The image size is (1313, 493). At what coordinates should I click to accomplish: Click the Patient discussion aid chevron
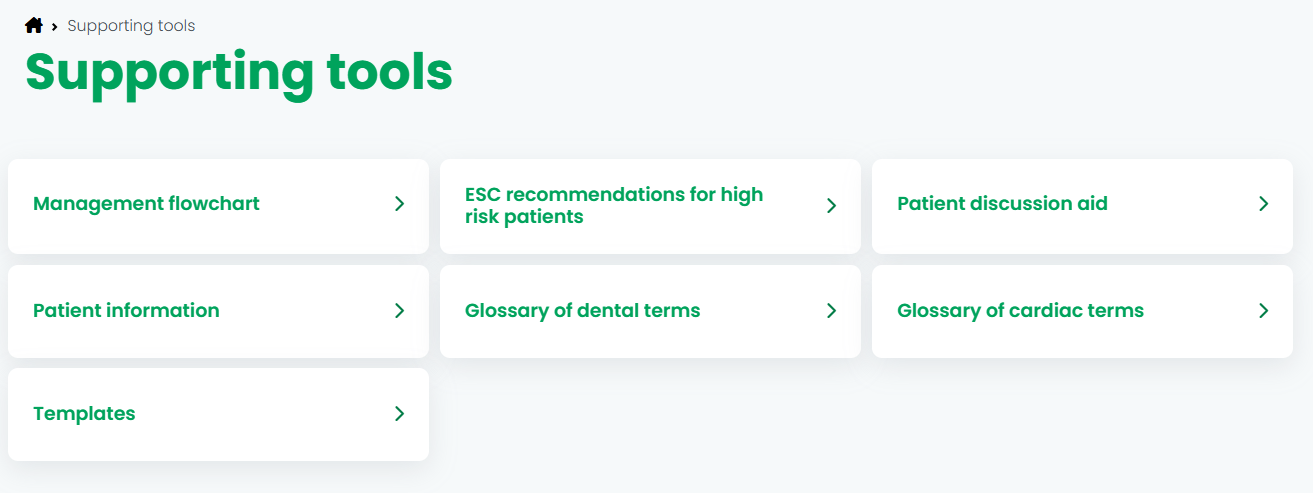(x=1263, y=204)
